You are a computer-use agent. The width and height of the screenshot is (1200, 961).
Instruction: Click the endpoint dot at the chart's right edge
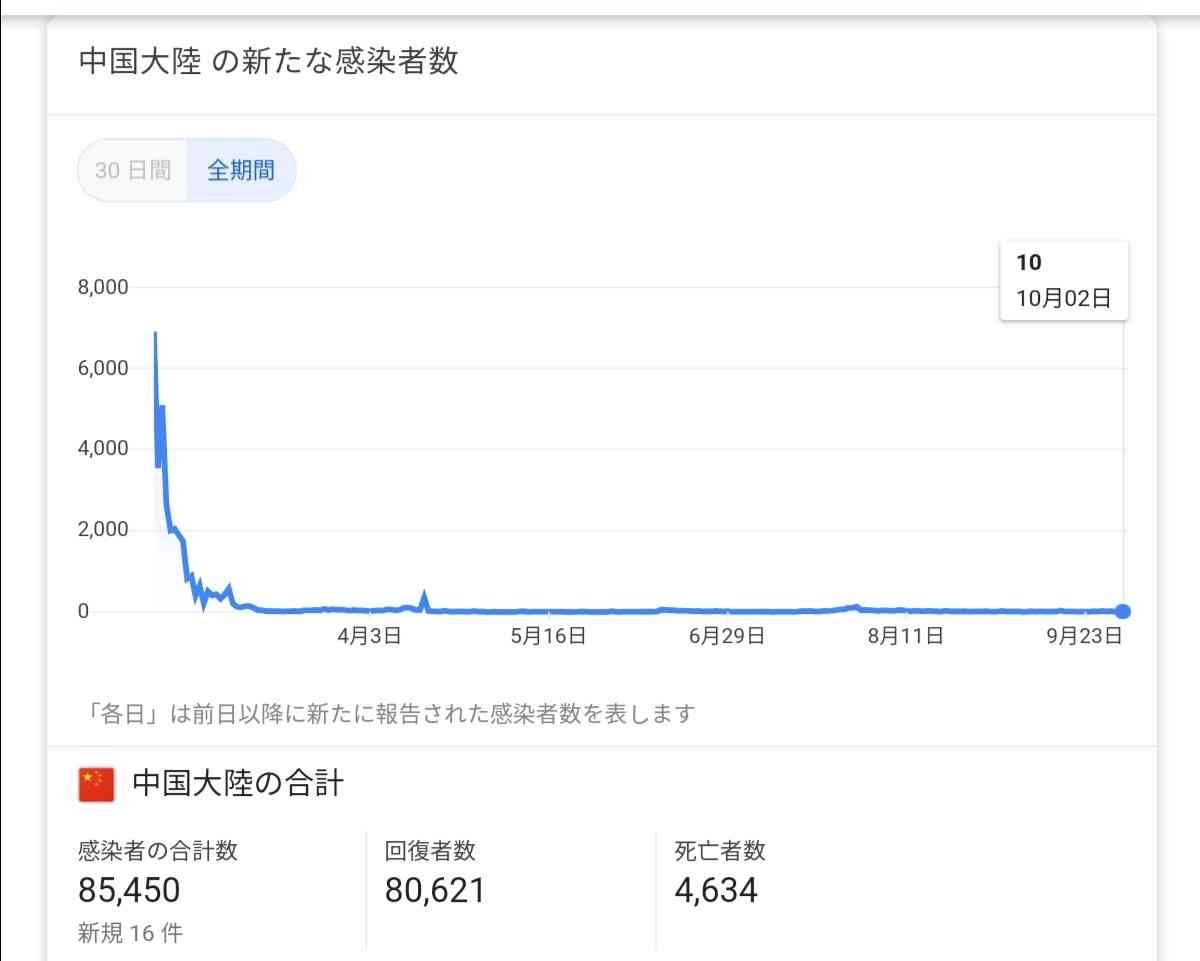pyautogui.click(x=1123, y=610)
